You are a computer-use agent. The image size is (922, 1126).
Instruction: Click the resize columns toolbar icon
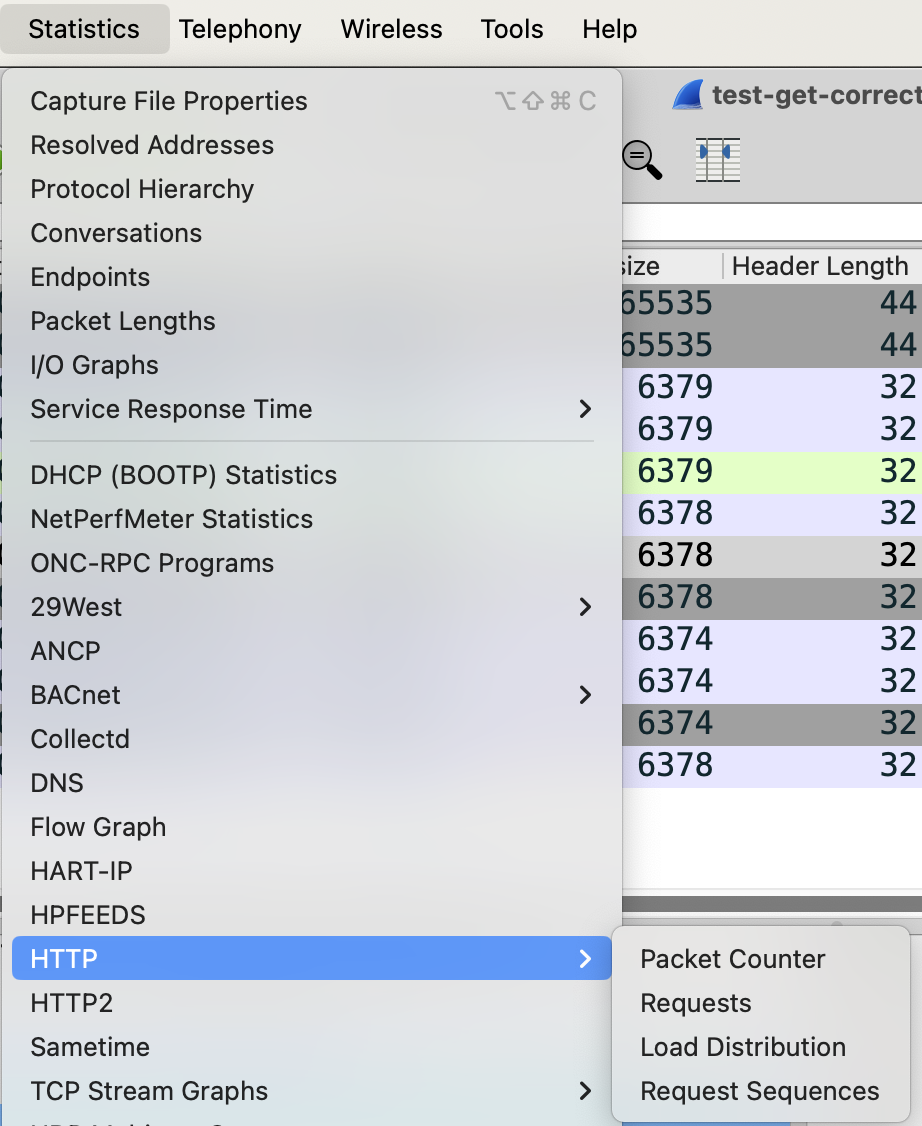717,160
